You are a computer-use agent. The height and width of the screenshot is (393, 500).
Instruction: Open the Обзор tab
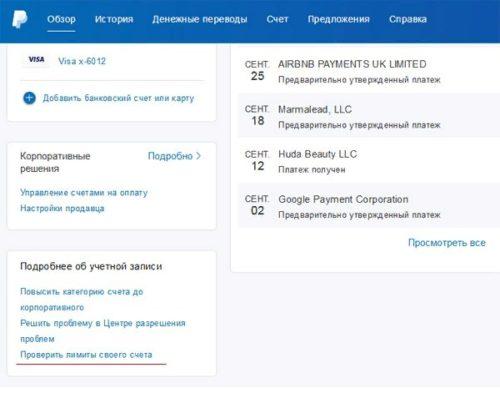[x=61, y=19]
